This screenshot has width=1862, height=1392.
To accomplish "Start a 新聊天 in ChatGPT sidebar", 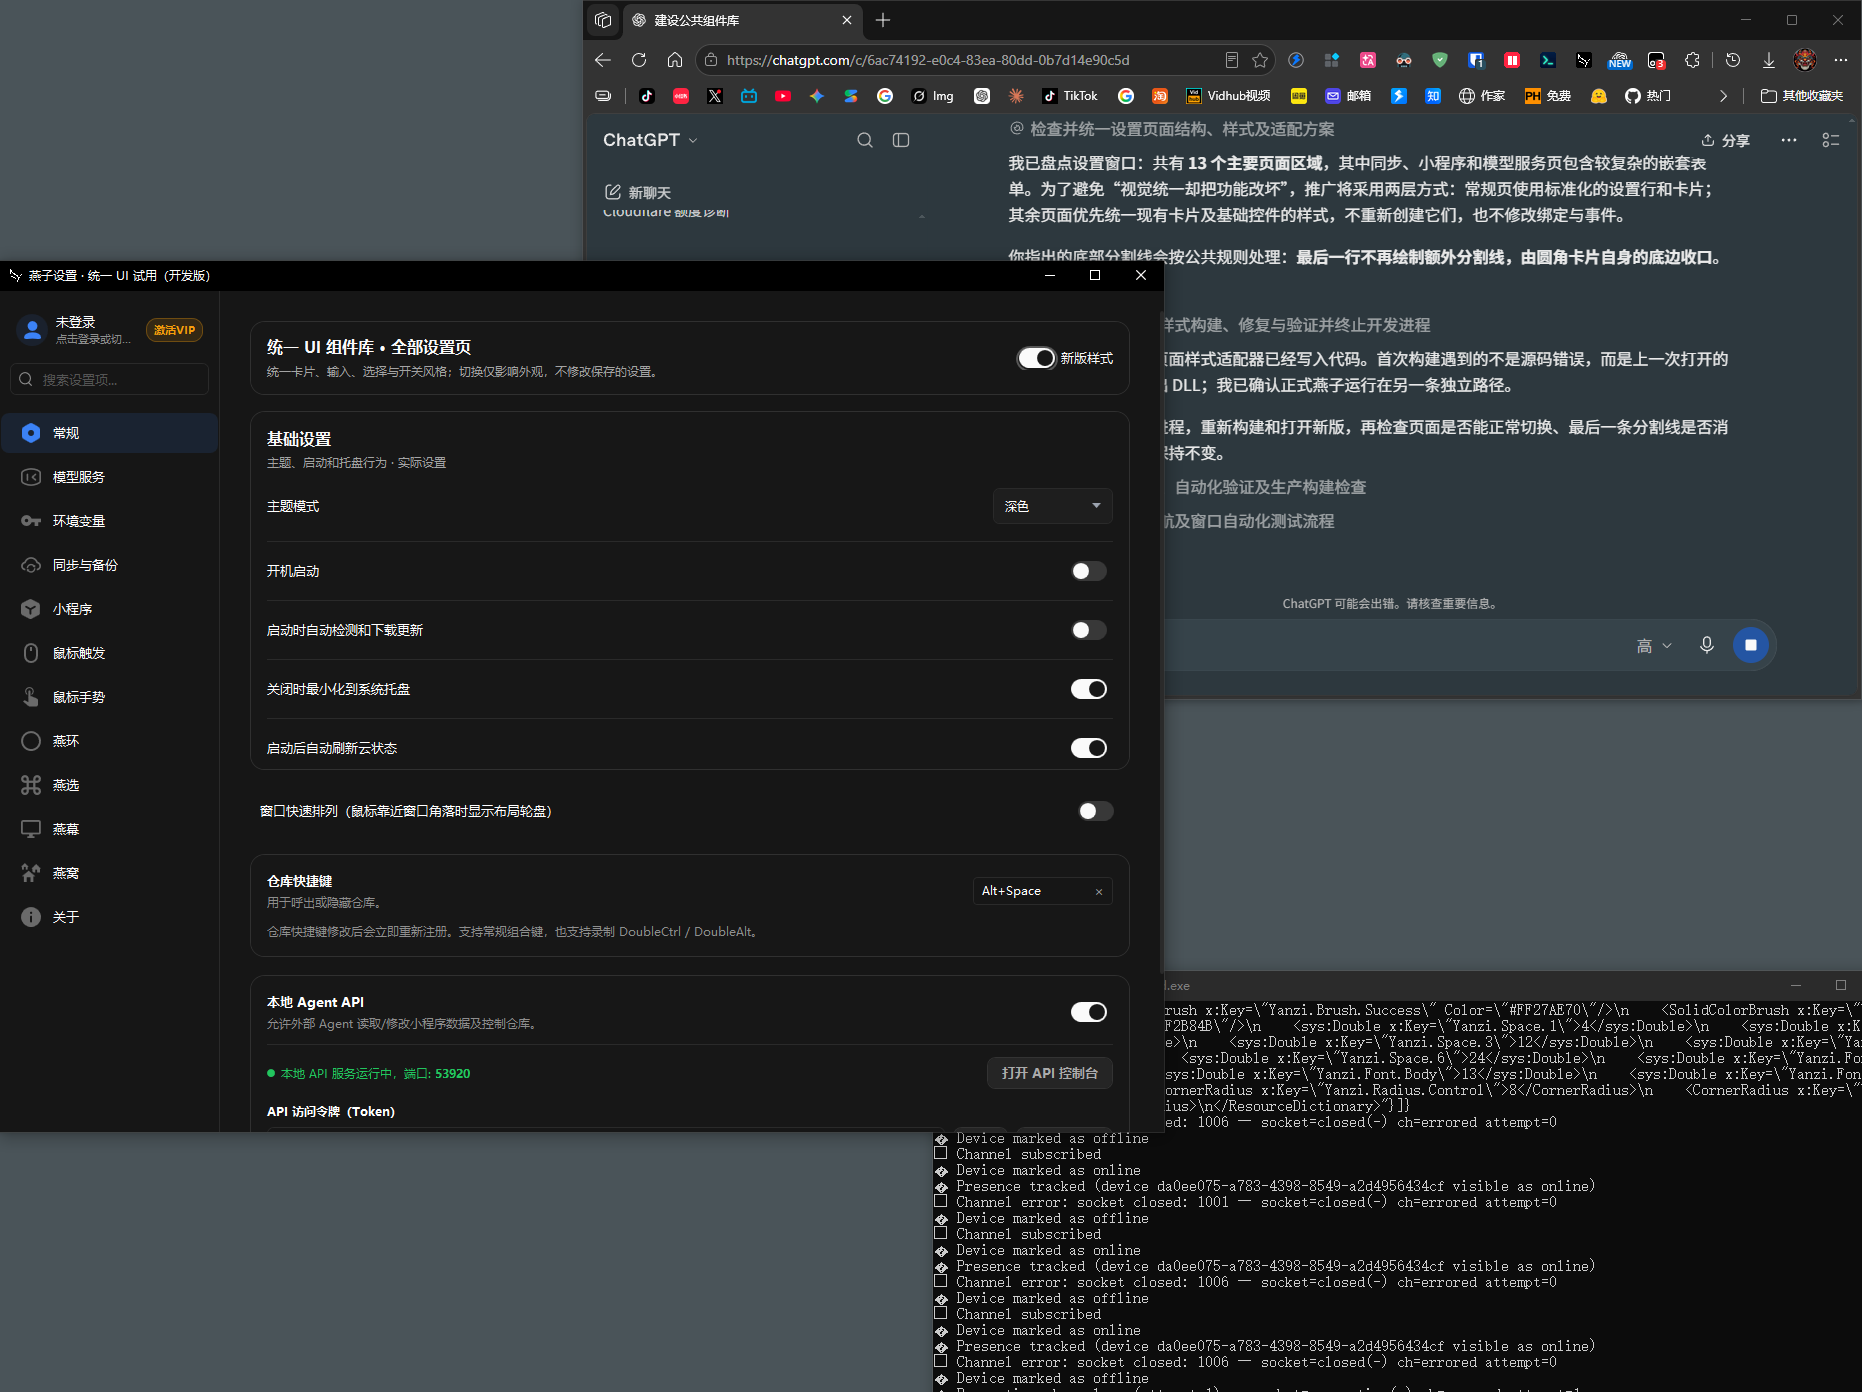I will [638, 192].
